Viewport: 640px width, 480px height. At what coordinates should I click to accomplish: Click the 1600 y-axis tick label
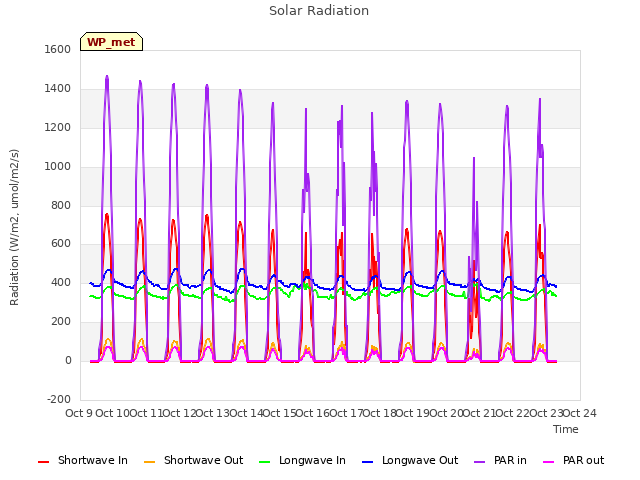[58, 49]
